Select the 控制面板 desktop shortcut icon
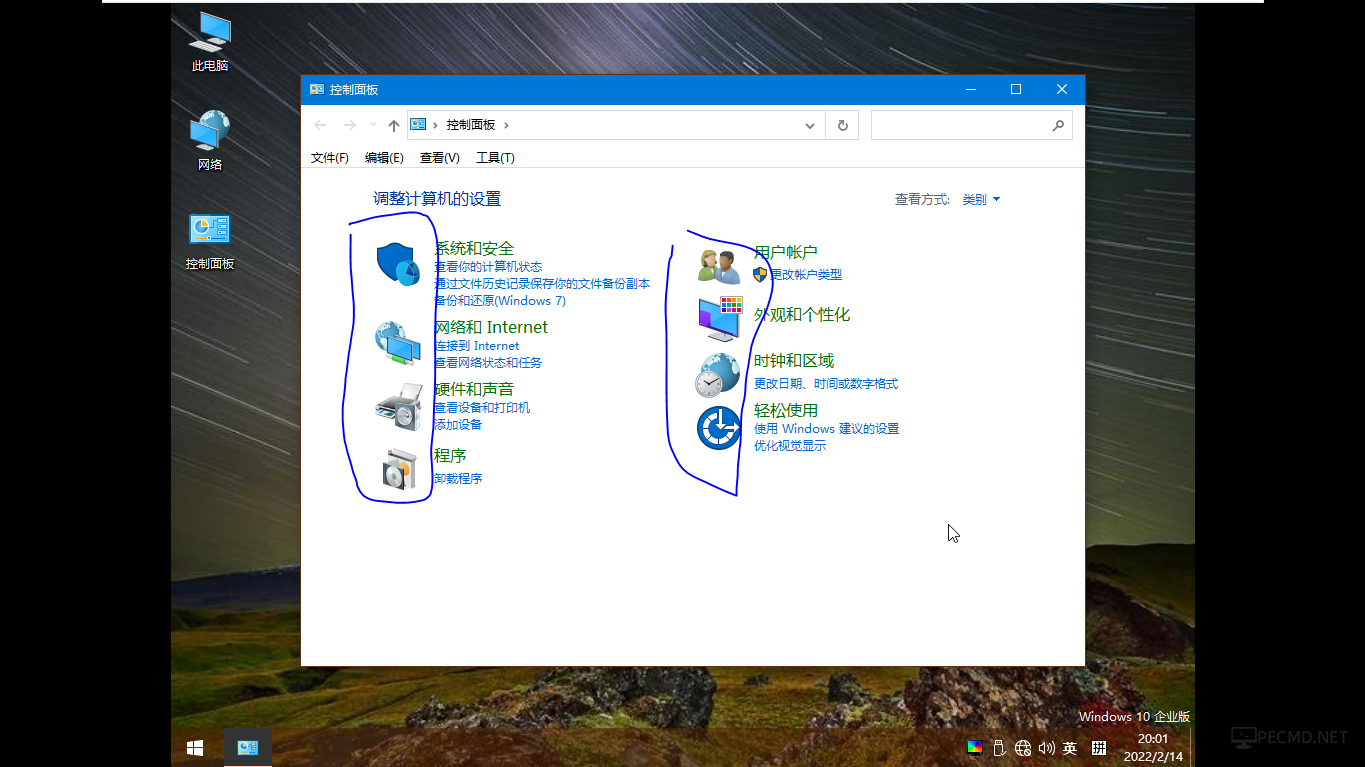Viewport: 1365px width, 767px height. (x=210, y=241)
